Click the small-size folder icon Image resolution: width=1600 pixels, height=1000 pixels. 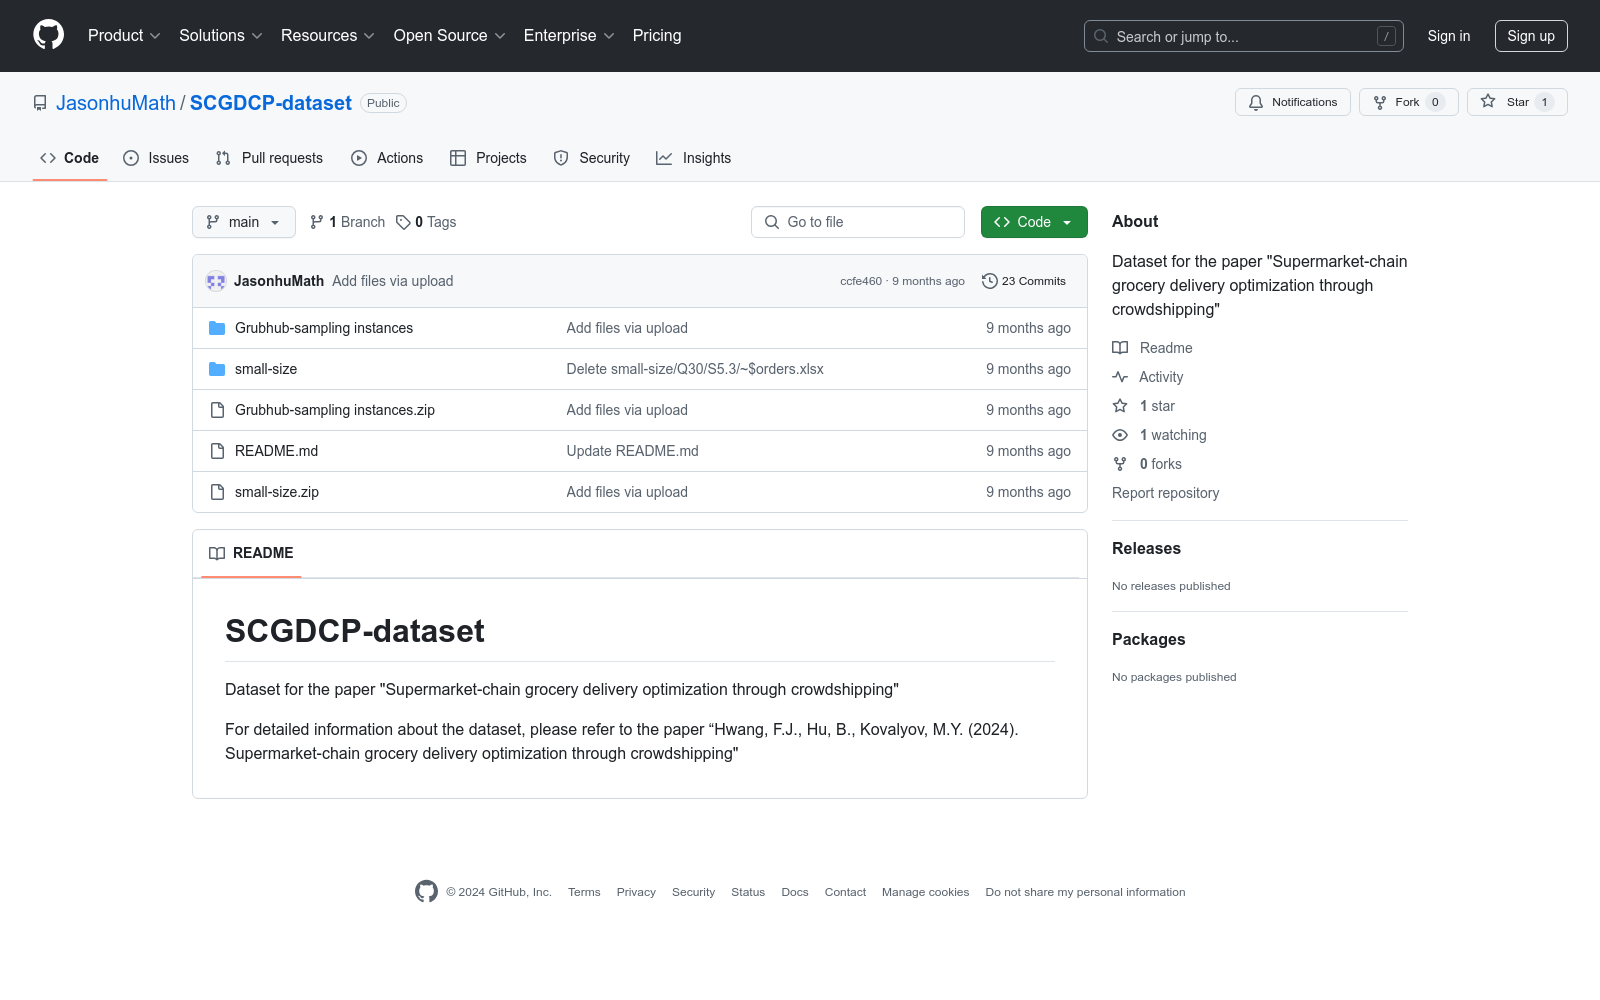tap(217, 369)
